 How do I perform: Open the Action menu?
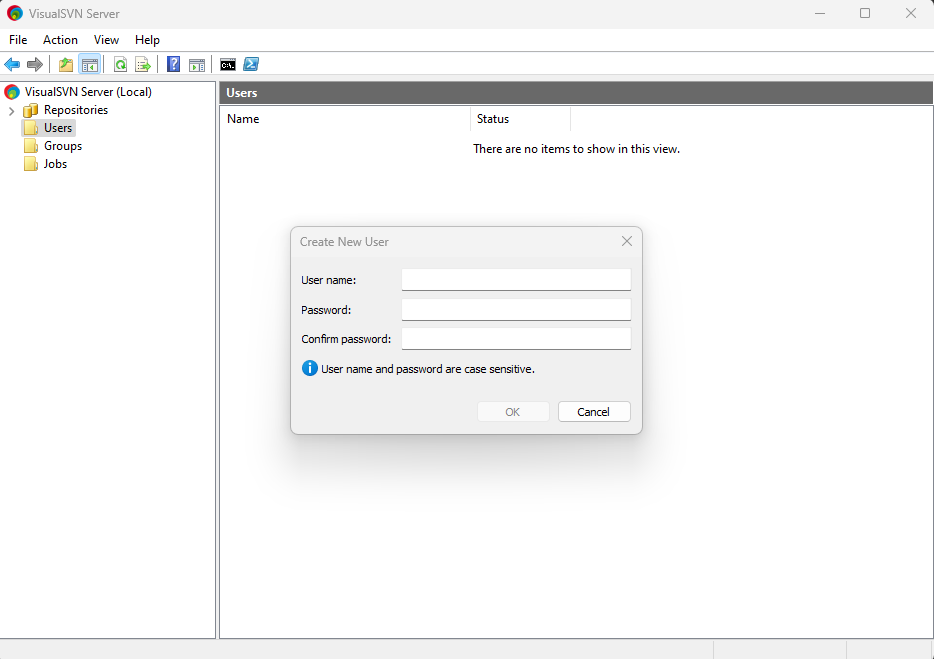(x=60, y=40)
